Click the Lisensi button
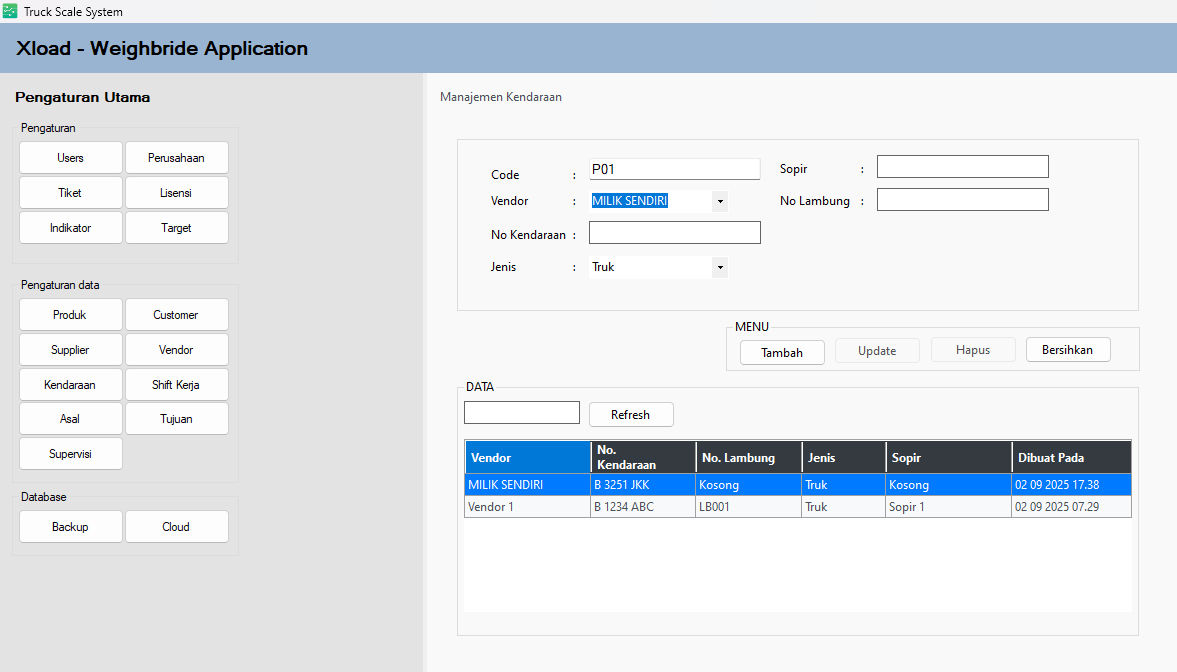 point(176,193)
